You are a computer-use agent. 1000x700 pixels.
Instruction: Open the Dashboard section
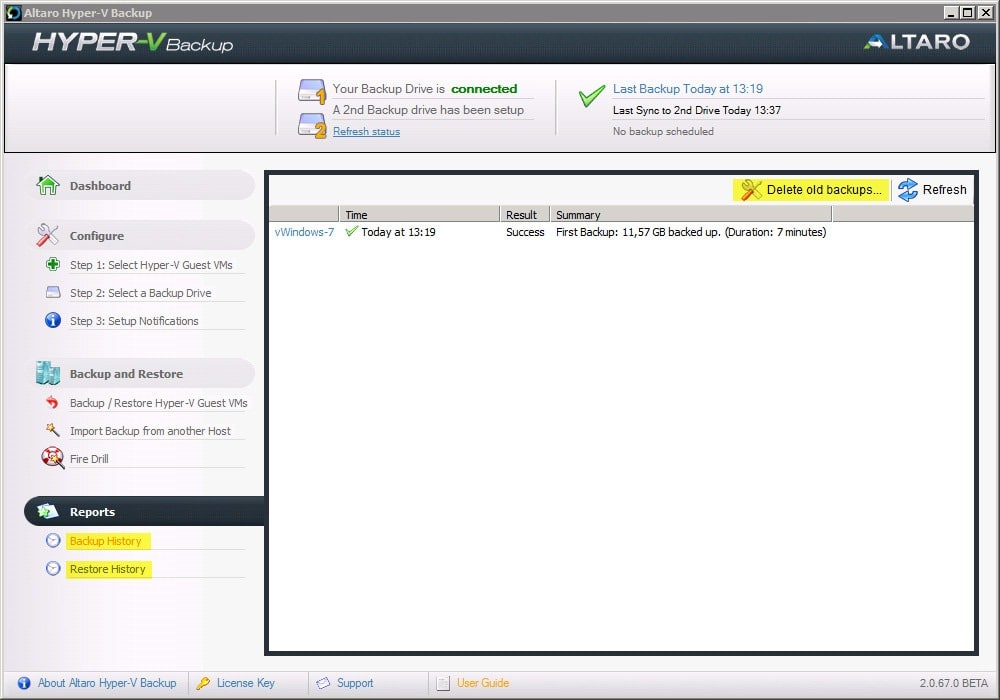100,186
